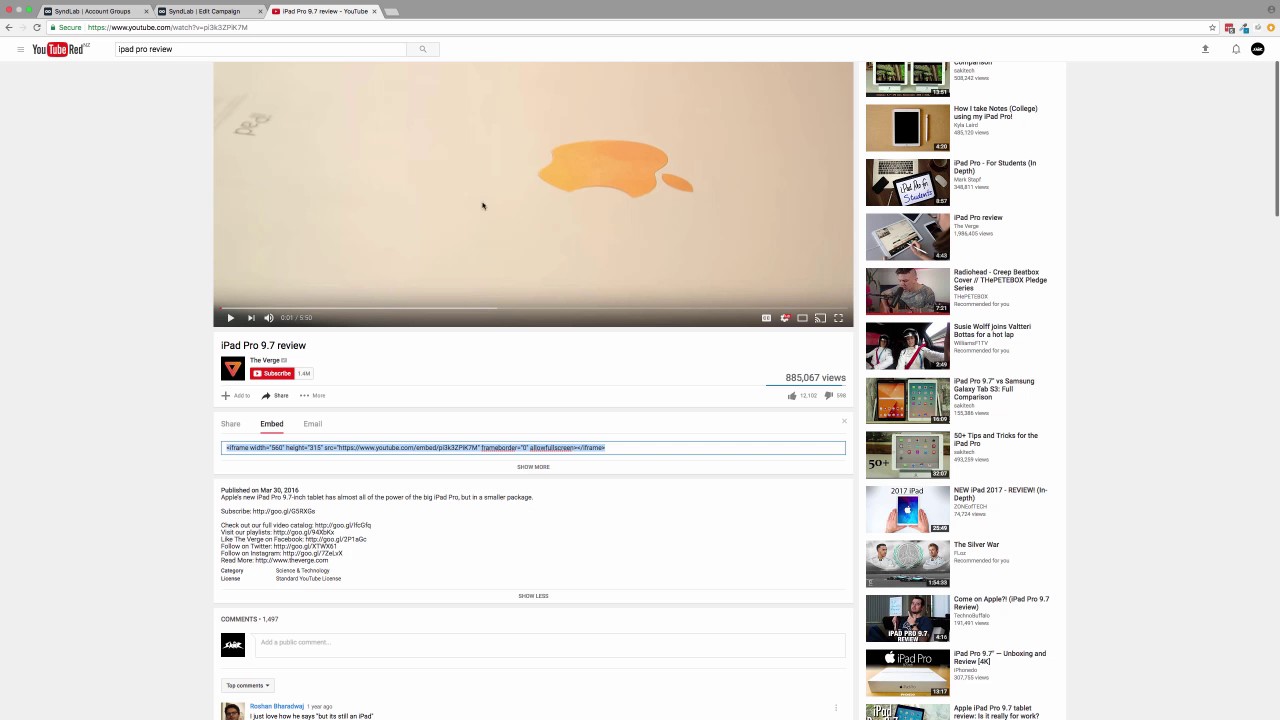1280x720 pixels.
Task: Go to YouTube Red home logo
Action: (x=61, y=49)
